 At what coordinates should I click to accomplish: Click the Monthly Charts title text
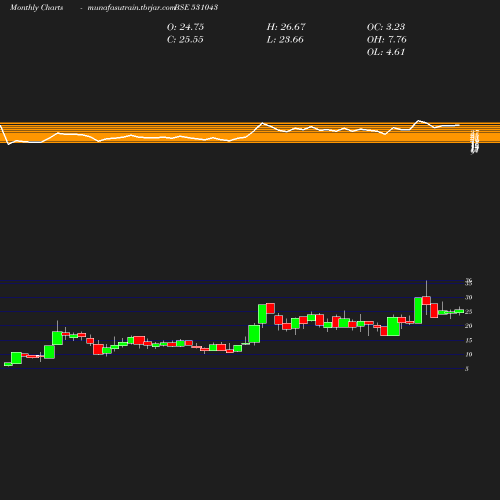click(36, 7)
